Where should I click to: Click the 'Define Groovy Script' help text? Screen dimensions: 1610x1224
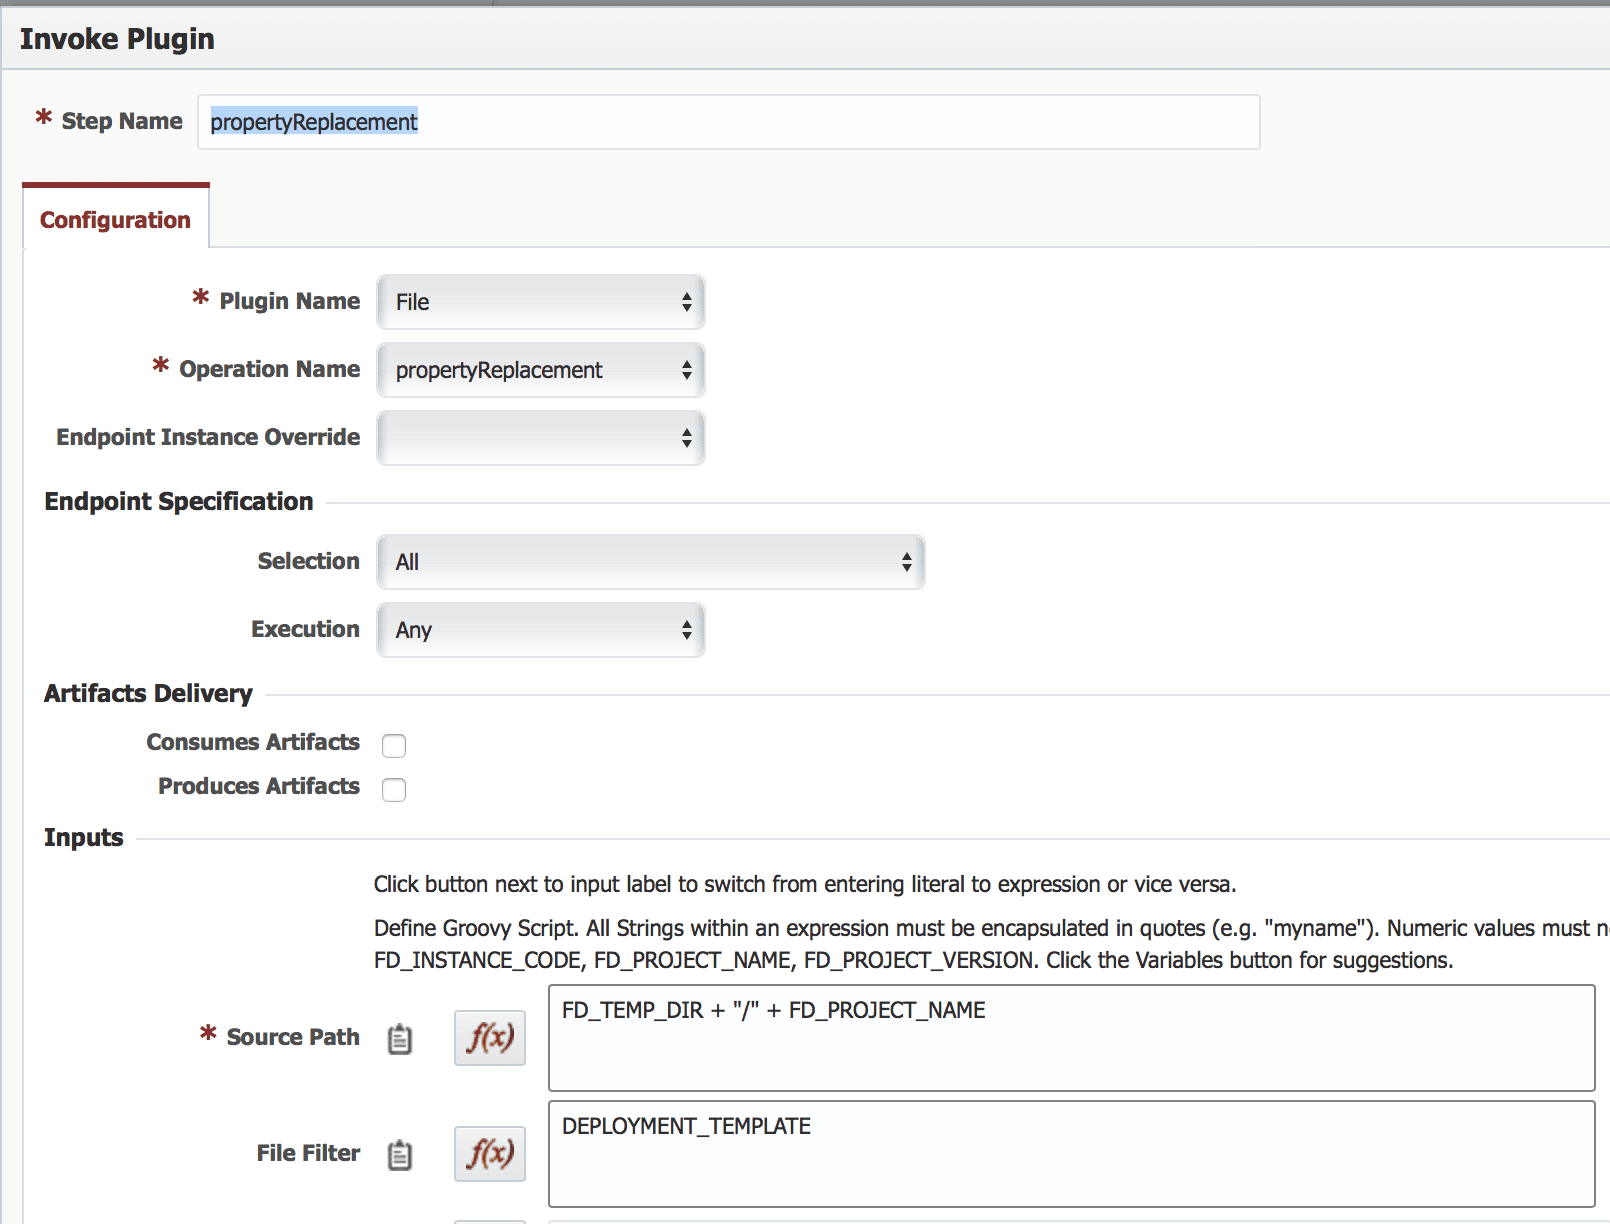coord(992,928)
